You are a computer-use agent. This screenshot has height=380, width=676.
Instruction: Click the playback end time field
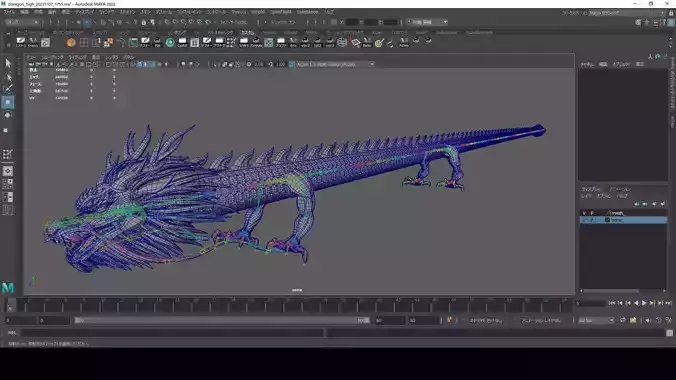tap(389, 320)
